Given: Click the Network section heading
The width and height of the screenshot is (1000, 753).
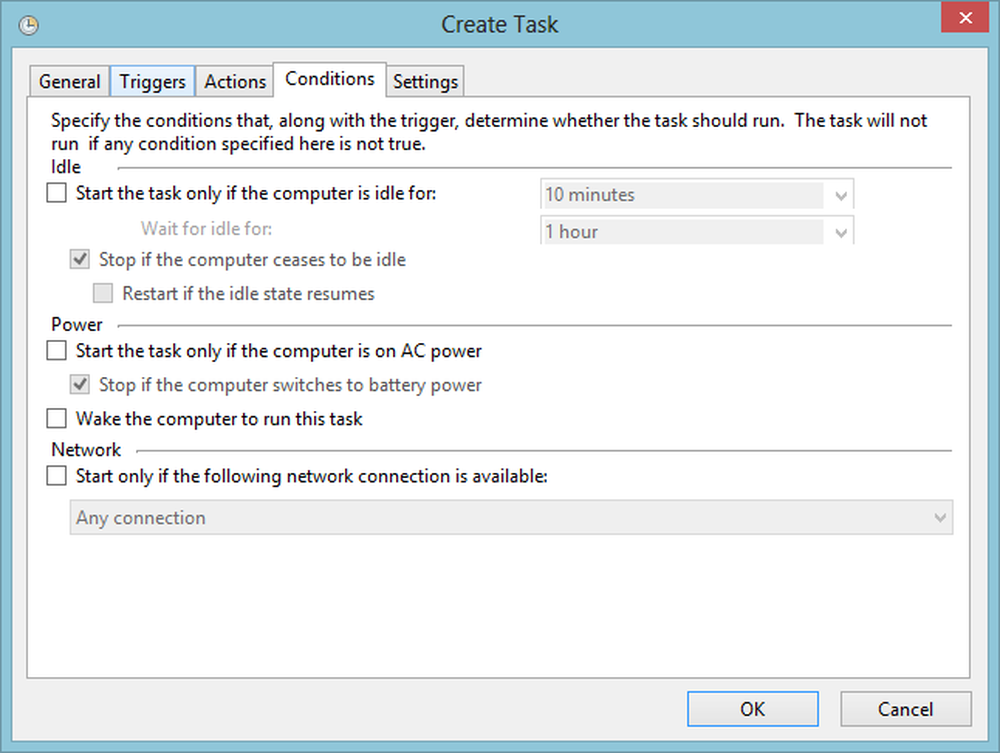Looking at the screenshot, I should [86, 450].
